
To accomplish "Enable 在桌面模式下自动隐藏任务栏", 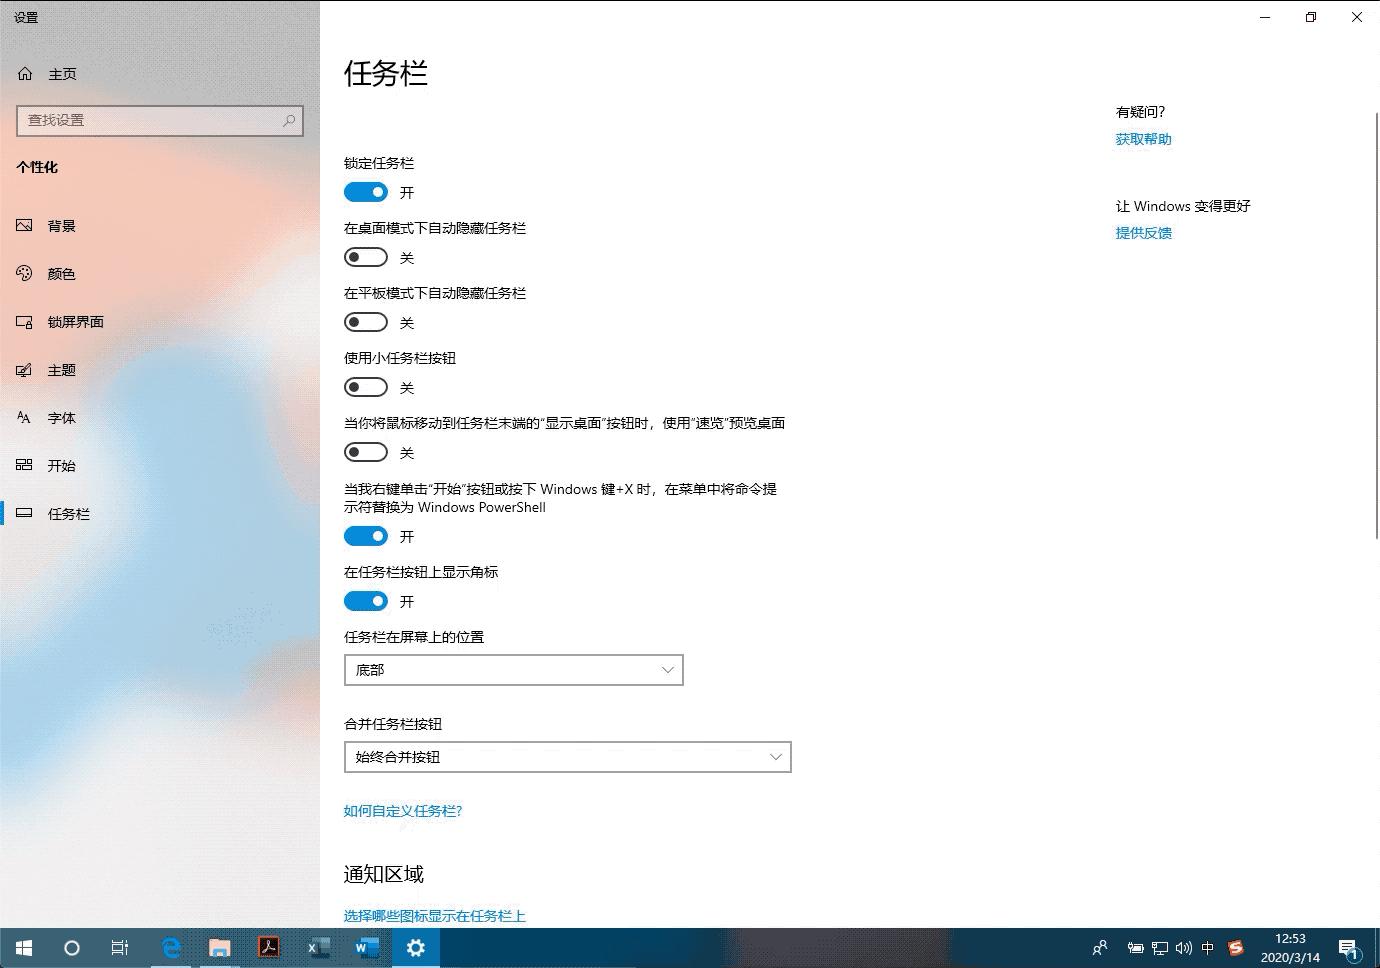I will (x=365, y=256).
